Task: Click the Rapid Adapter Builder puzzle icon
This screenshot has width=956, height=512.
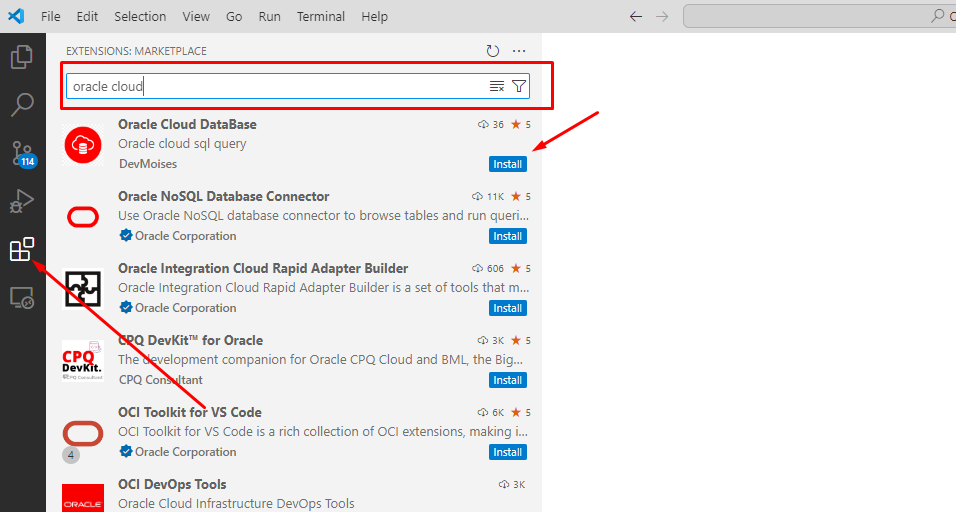Action: [x=83, y=289]
